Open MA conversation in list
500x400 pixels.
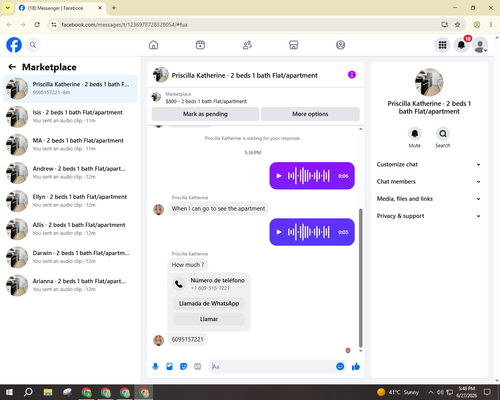coord(70,145)
